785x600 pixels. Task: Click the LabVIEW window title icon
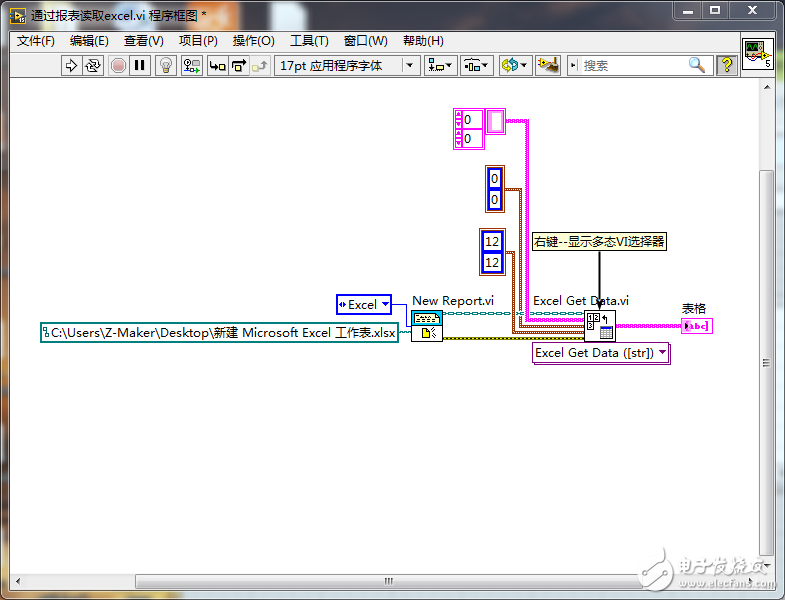pyautogui.click(x=18, y=16)
